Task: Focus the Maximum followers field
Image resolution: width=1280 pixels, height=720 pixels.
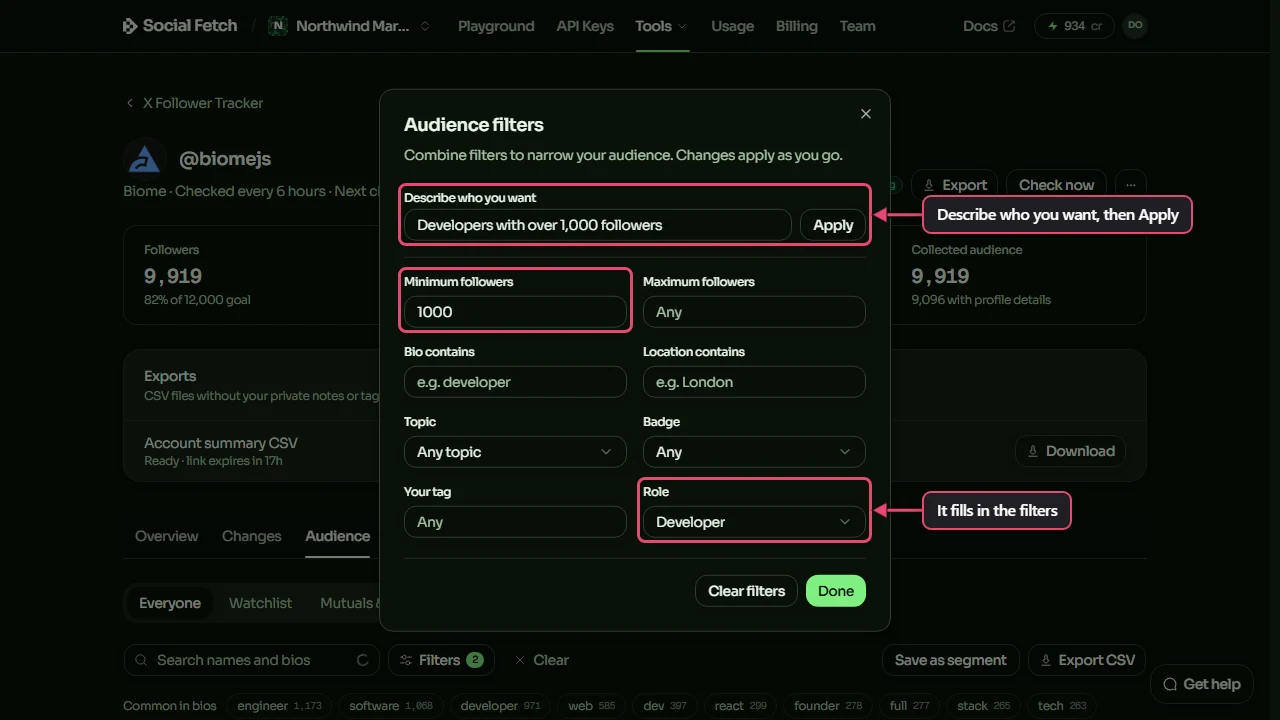Action: (754, 312)
